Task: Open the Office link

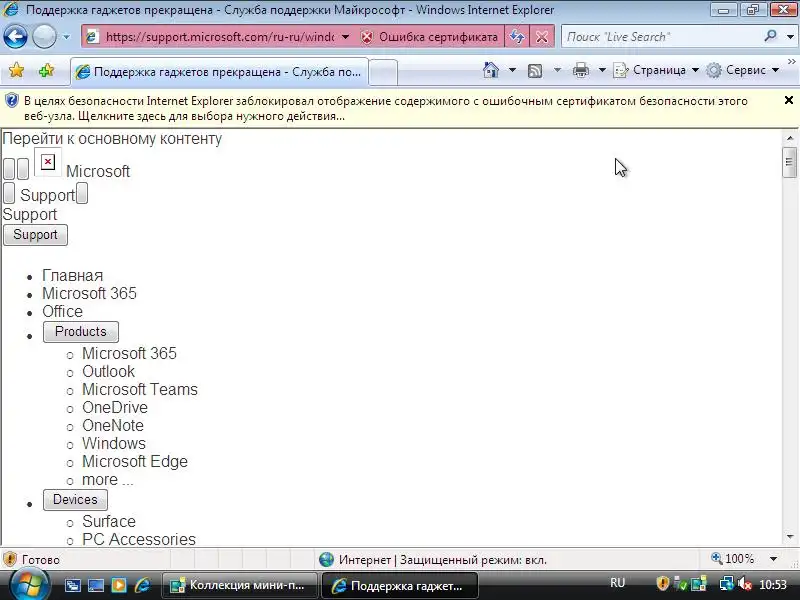Action: point(62,311)
